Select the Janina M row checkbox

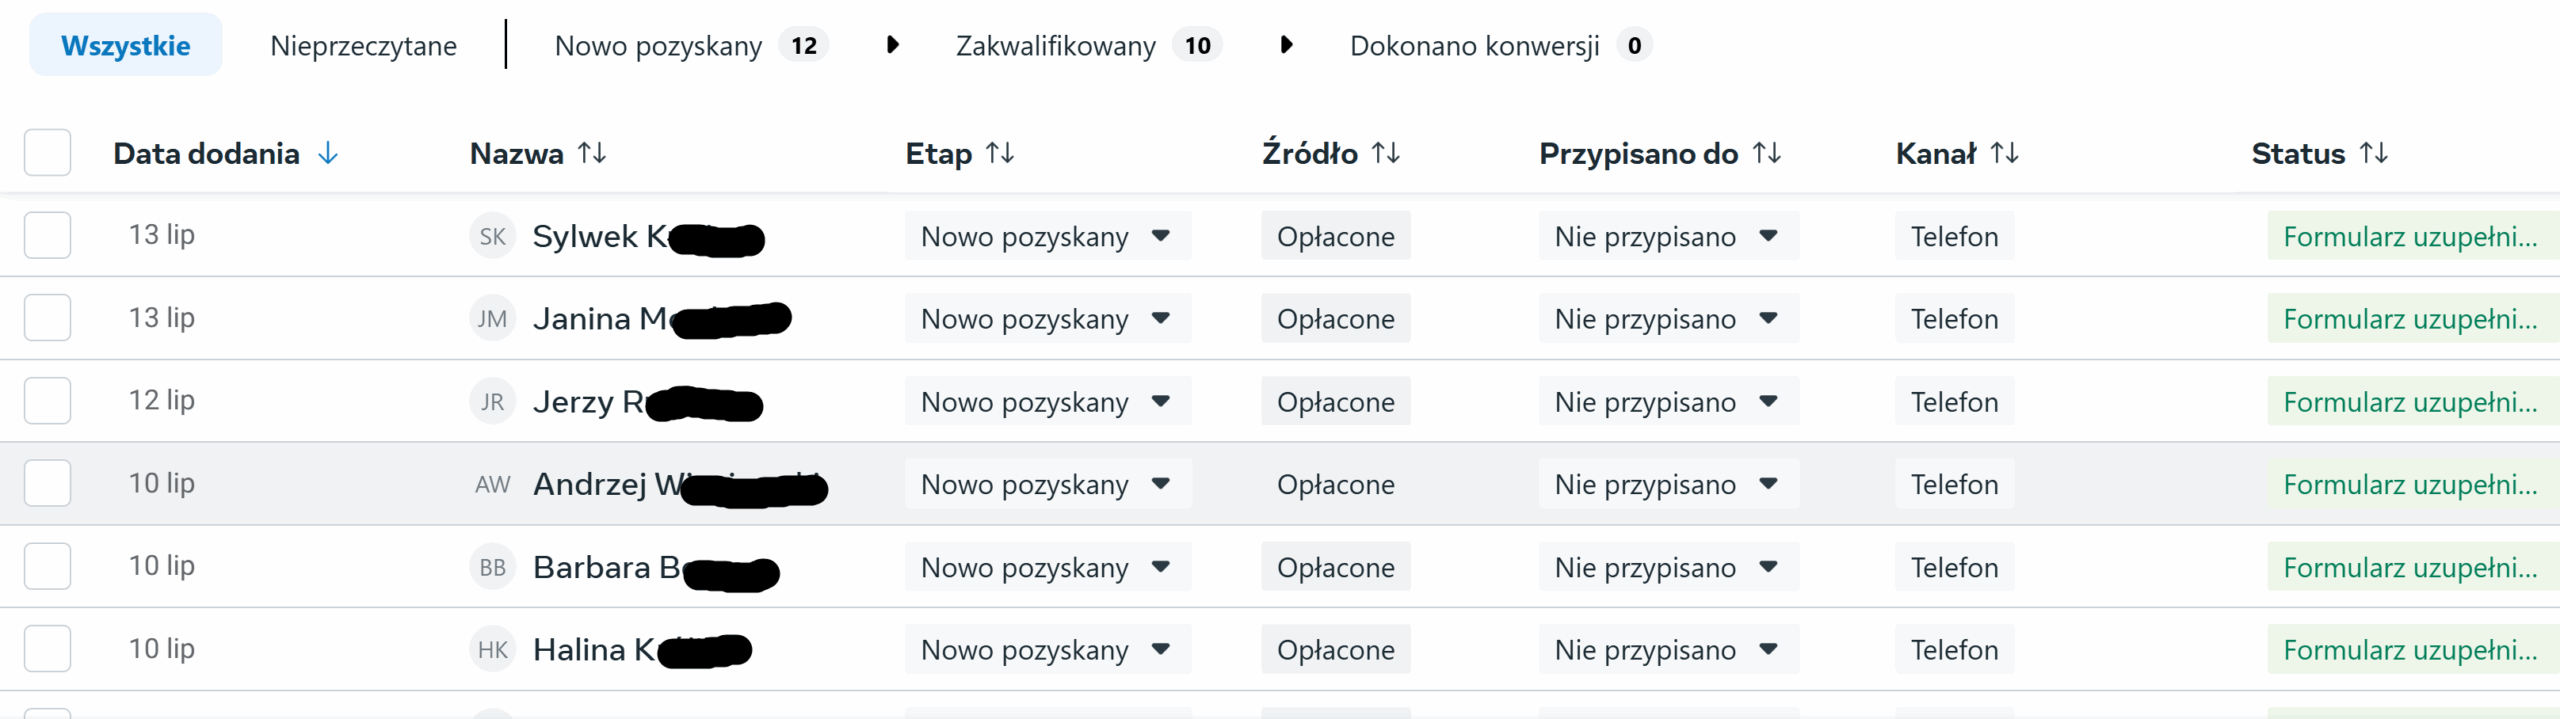(47, 318)
